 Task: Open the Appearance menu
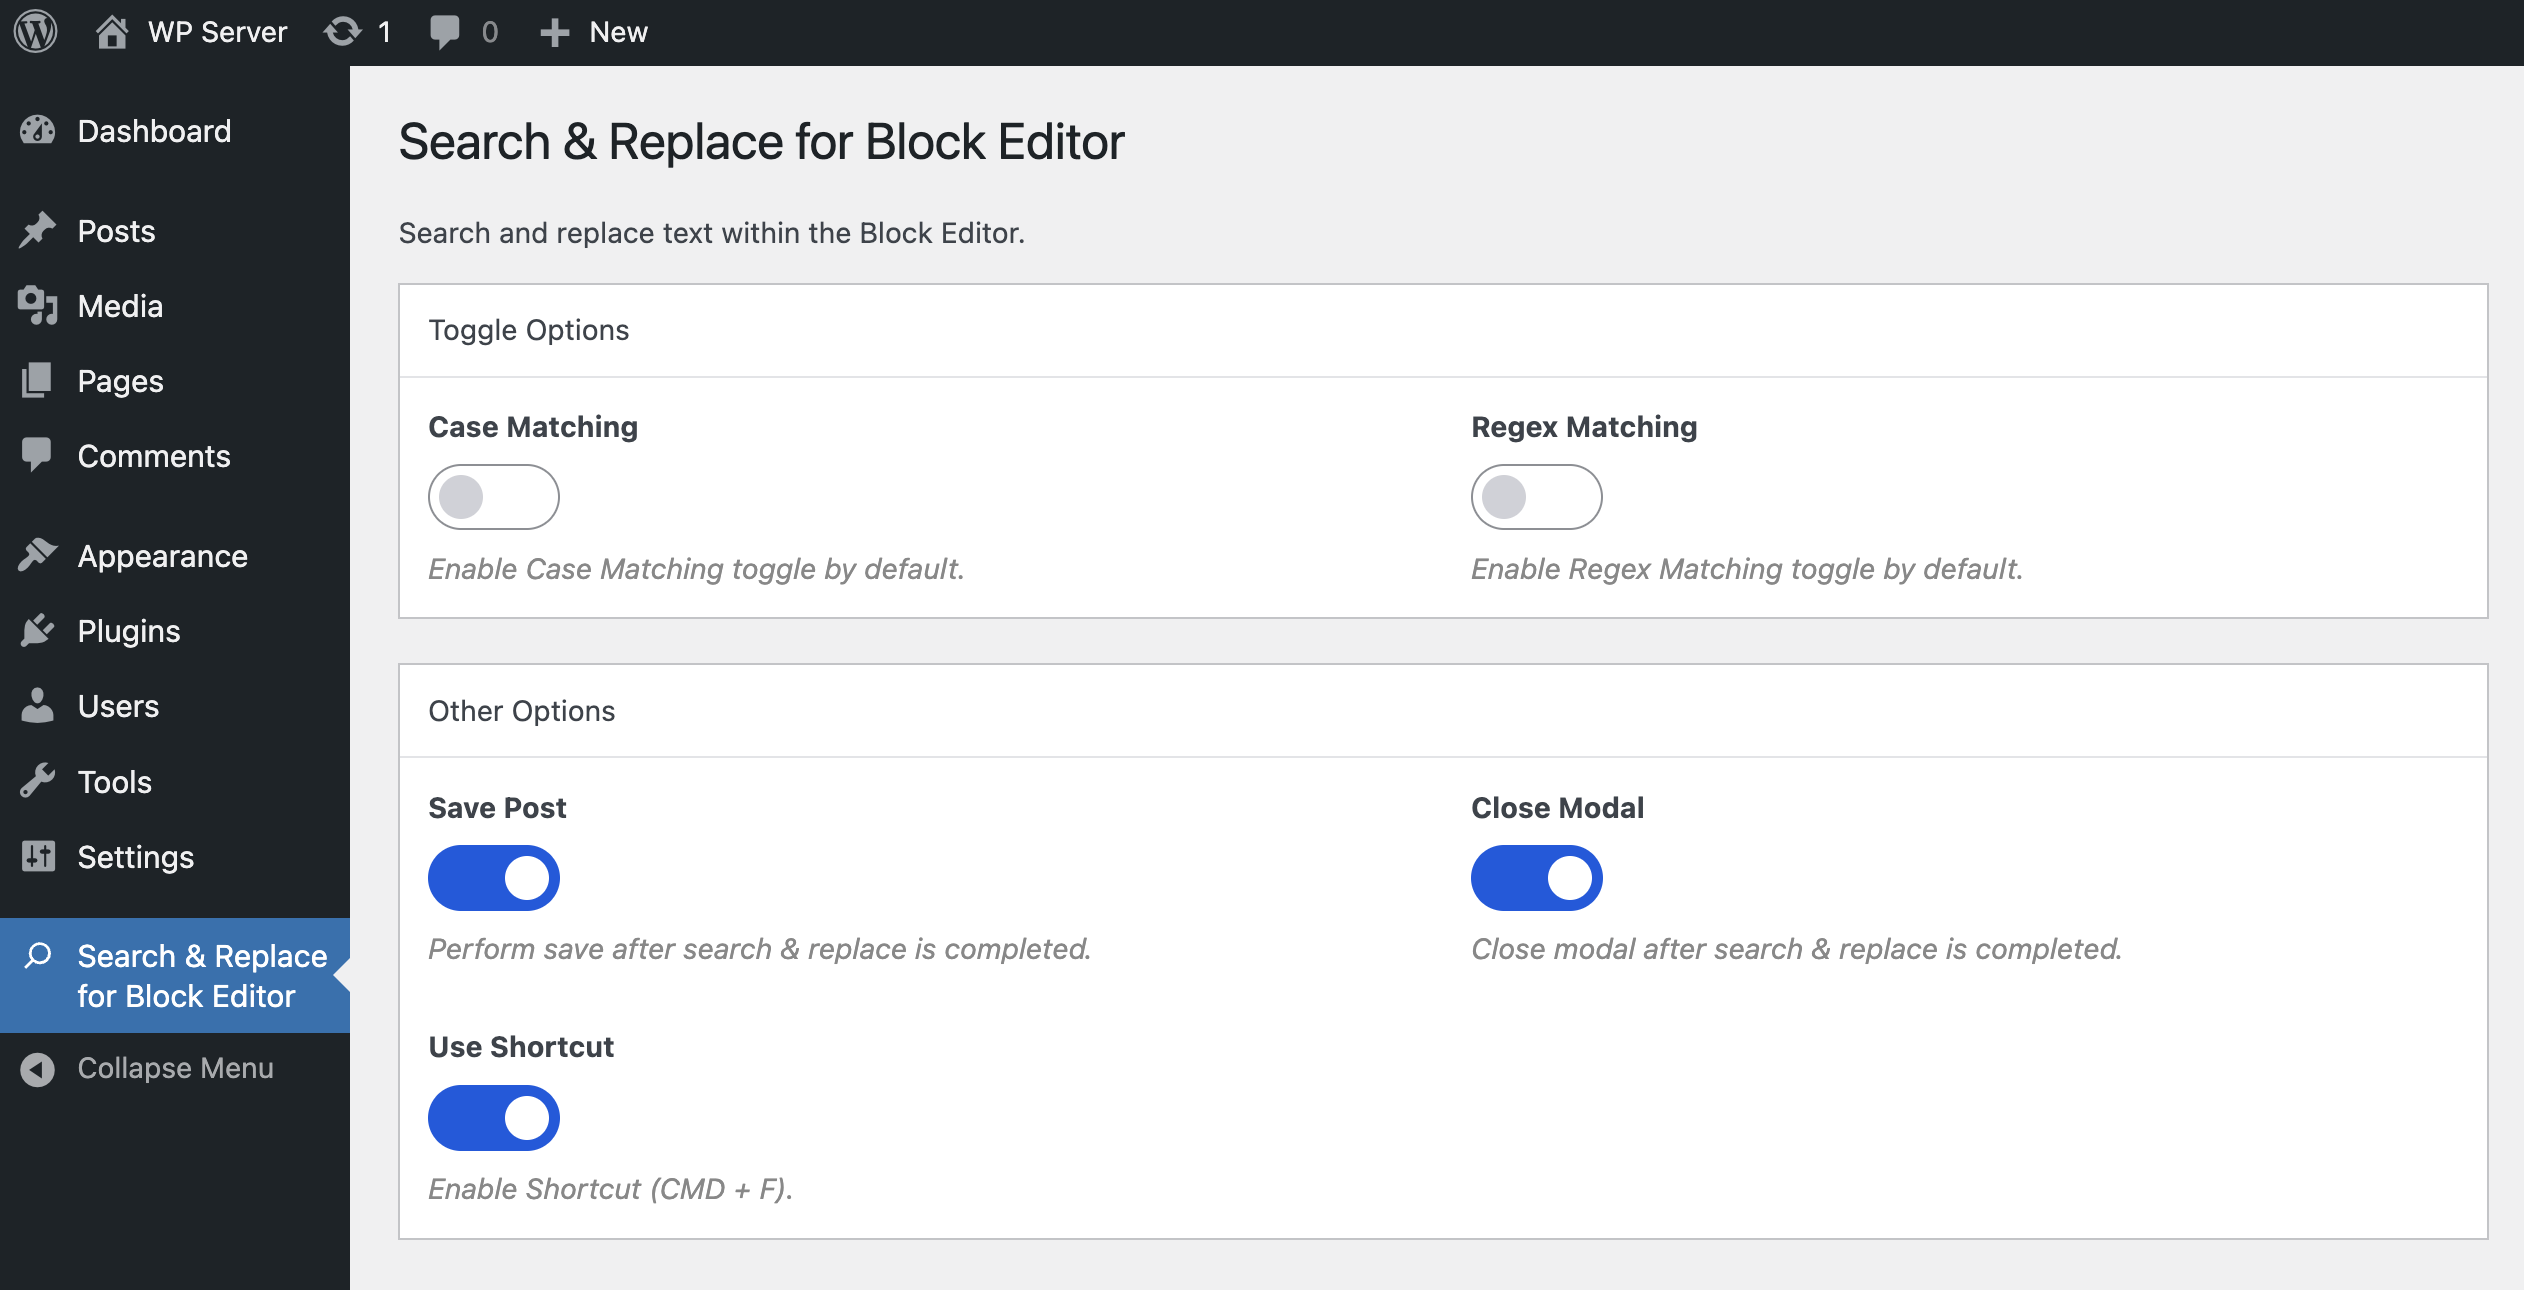162,556
